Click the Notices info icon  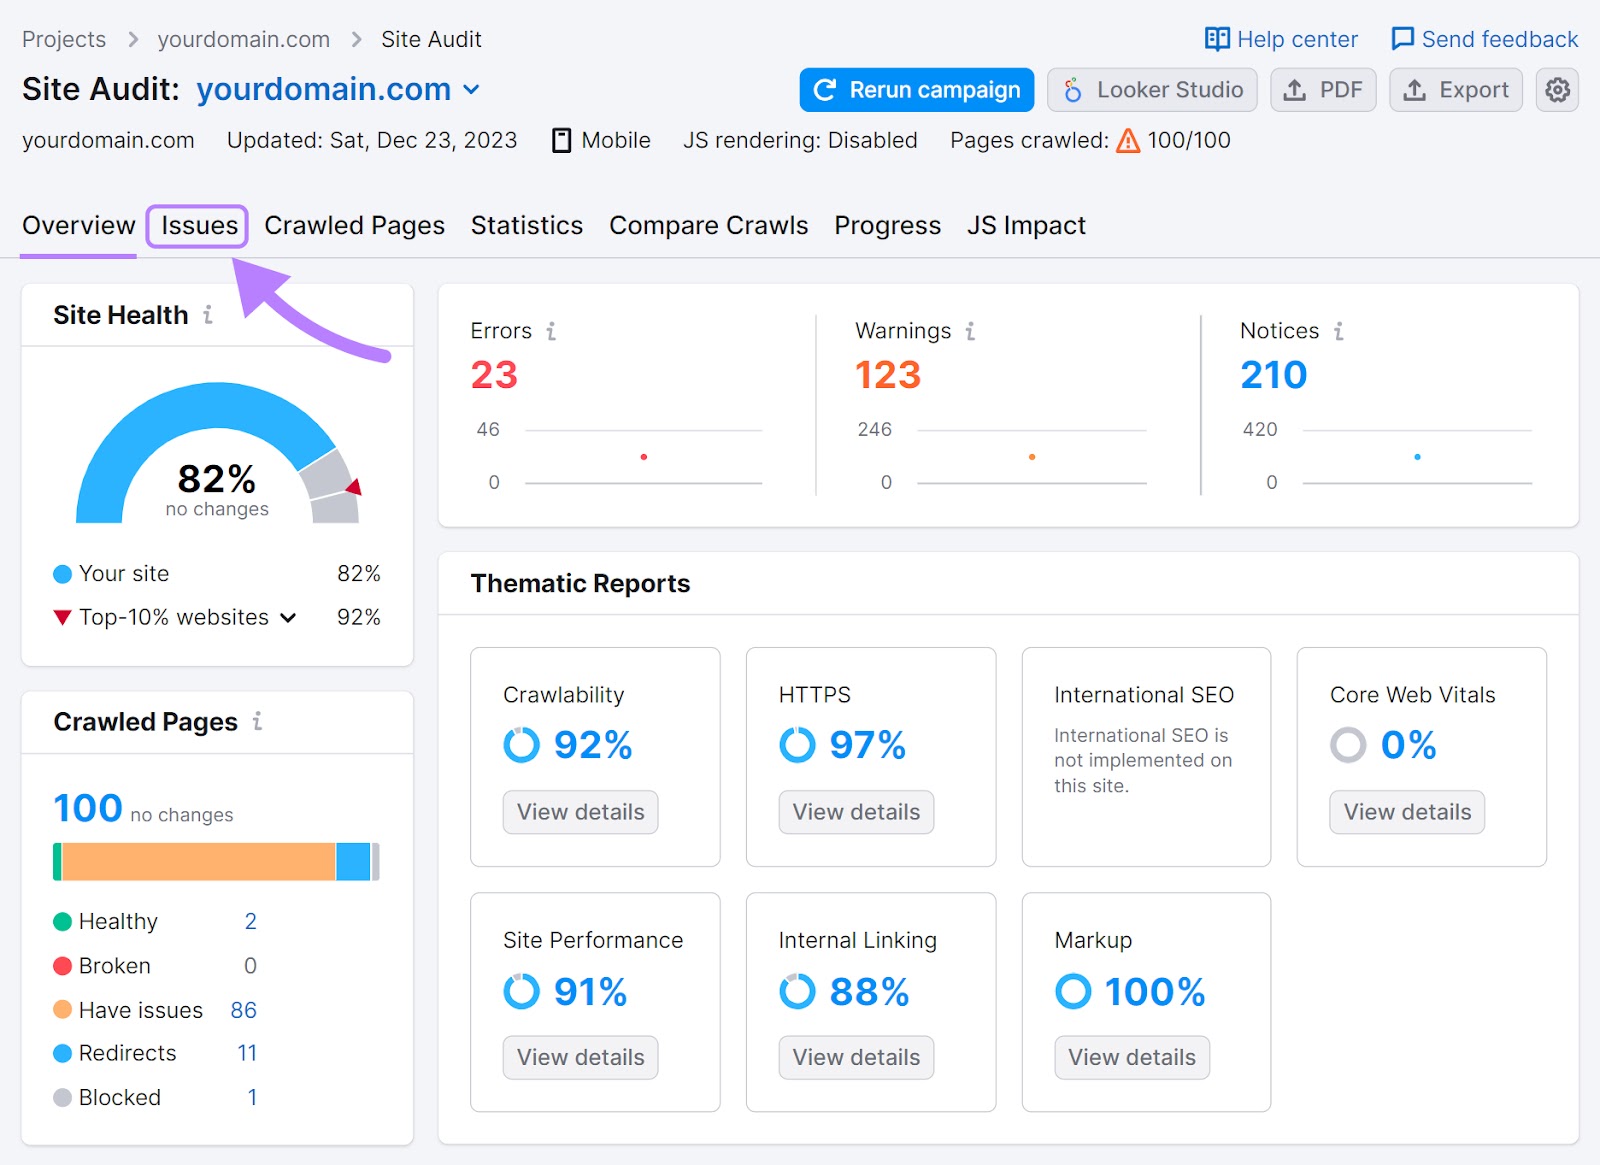[1339, 331]
